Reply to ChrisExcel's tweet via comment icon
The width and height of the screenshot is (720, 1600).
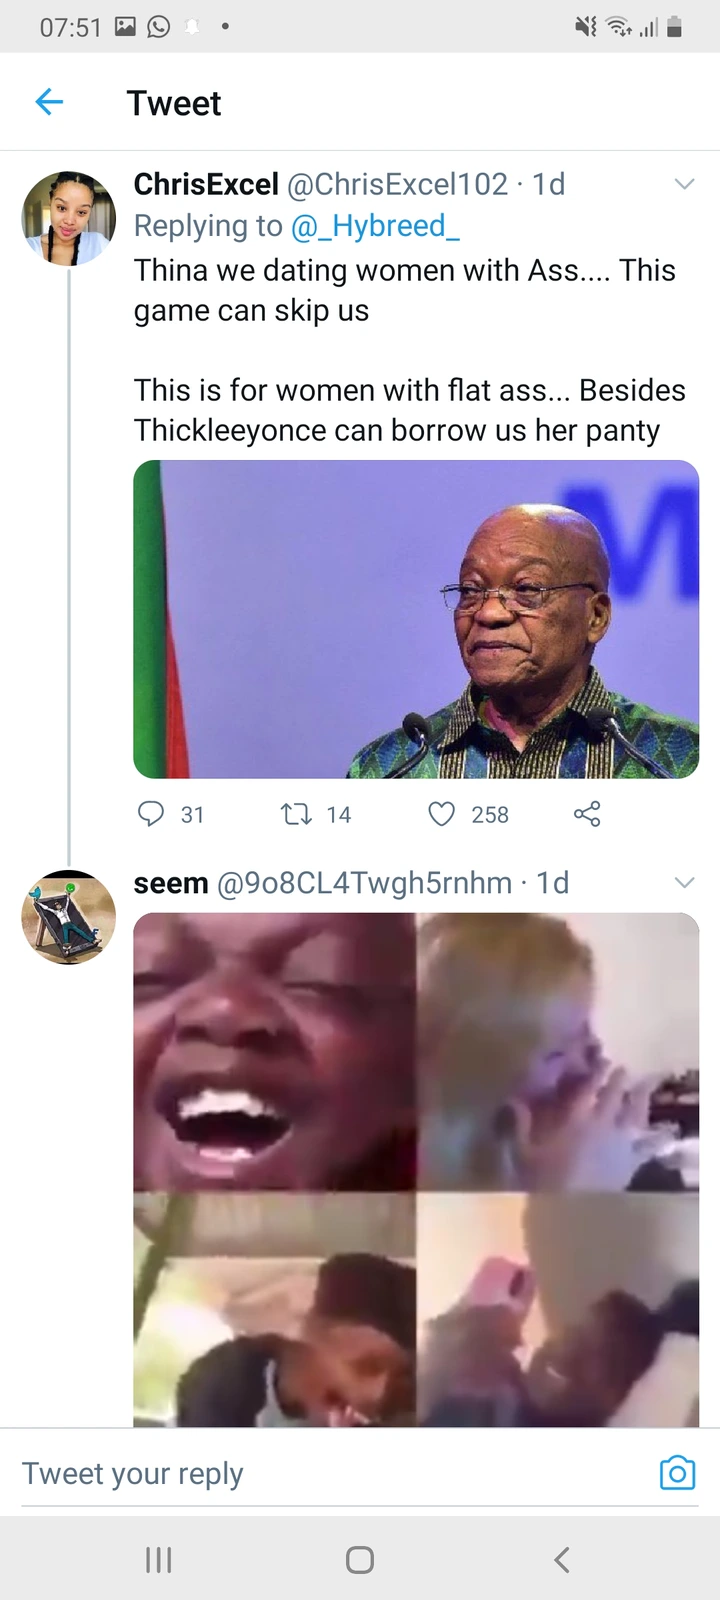click(150, 814)
